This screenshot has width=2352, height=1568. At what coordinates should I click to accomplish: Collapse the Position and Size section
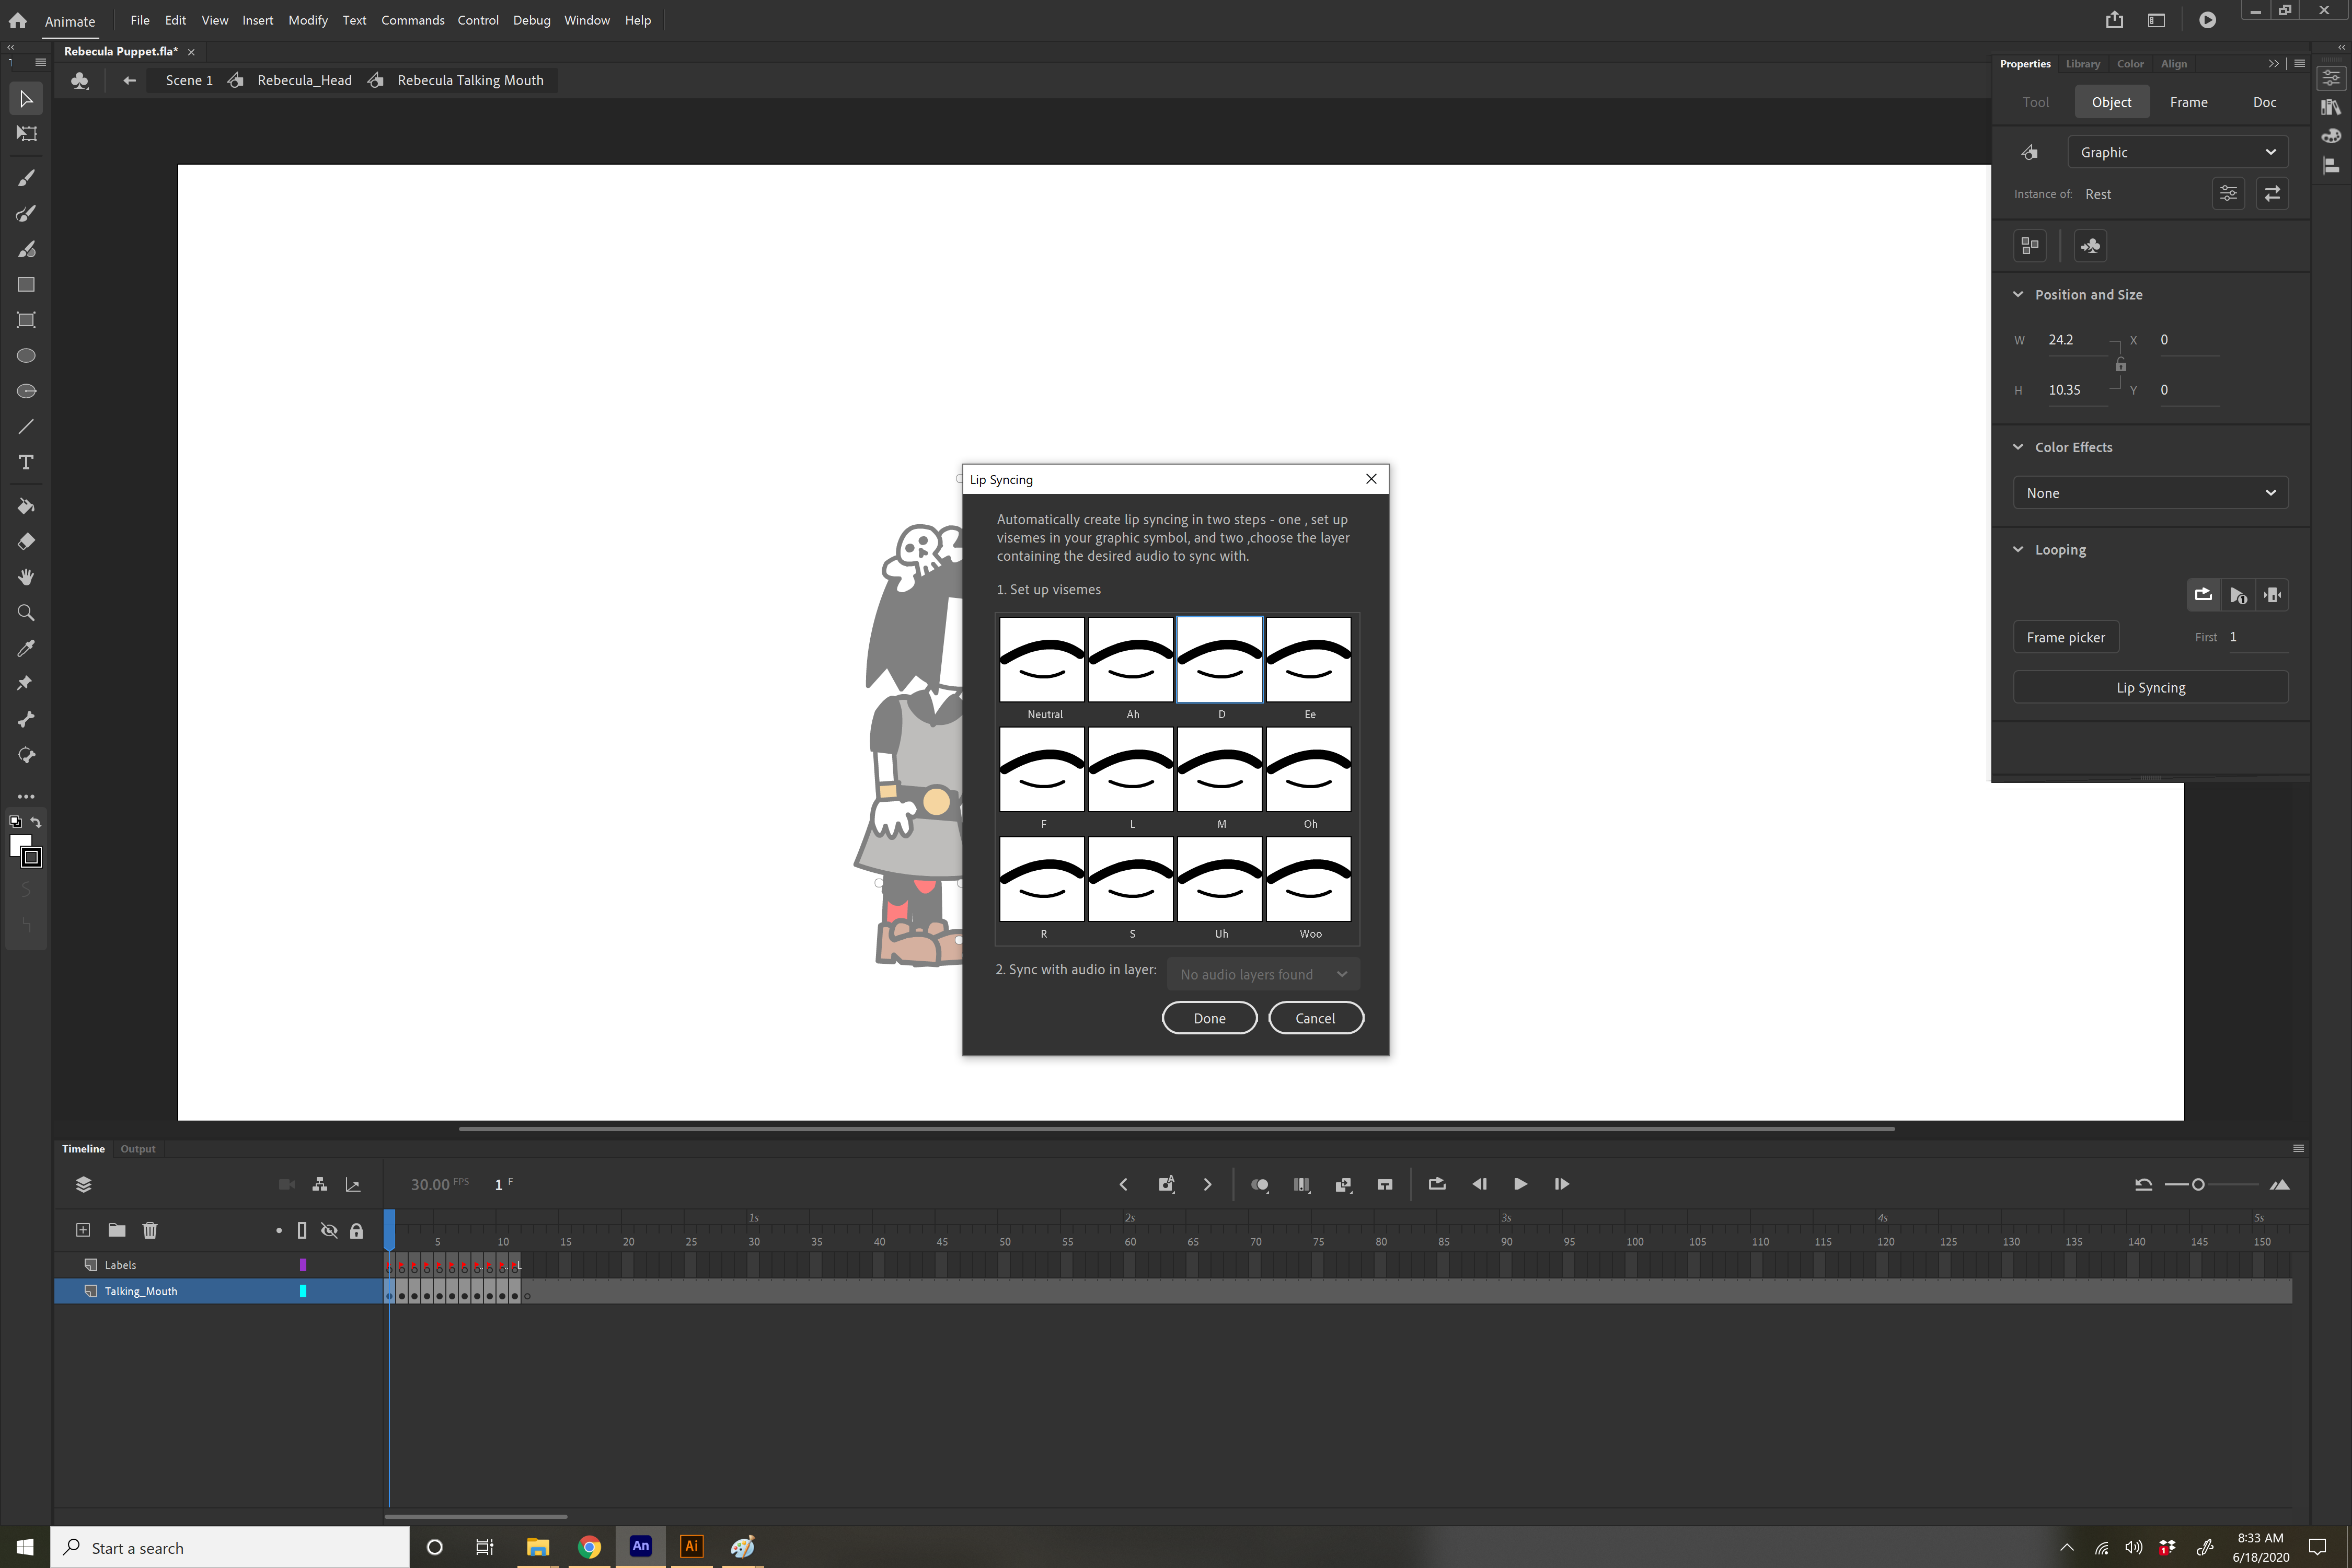[x=2018, y=294]
